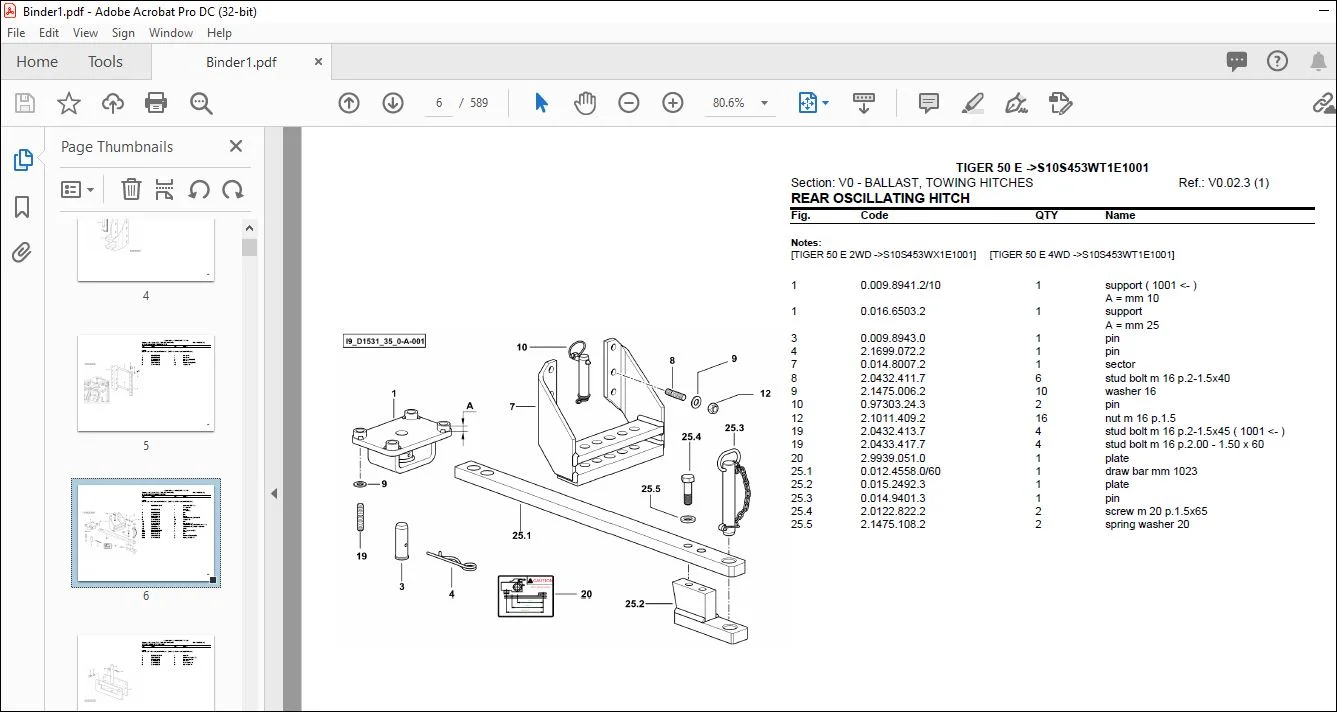Click 'REAR OSCILLATING HITCH' heading

pyautogui.click(x=880, y=198)
